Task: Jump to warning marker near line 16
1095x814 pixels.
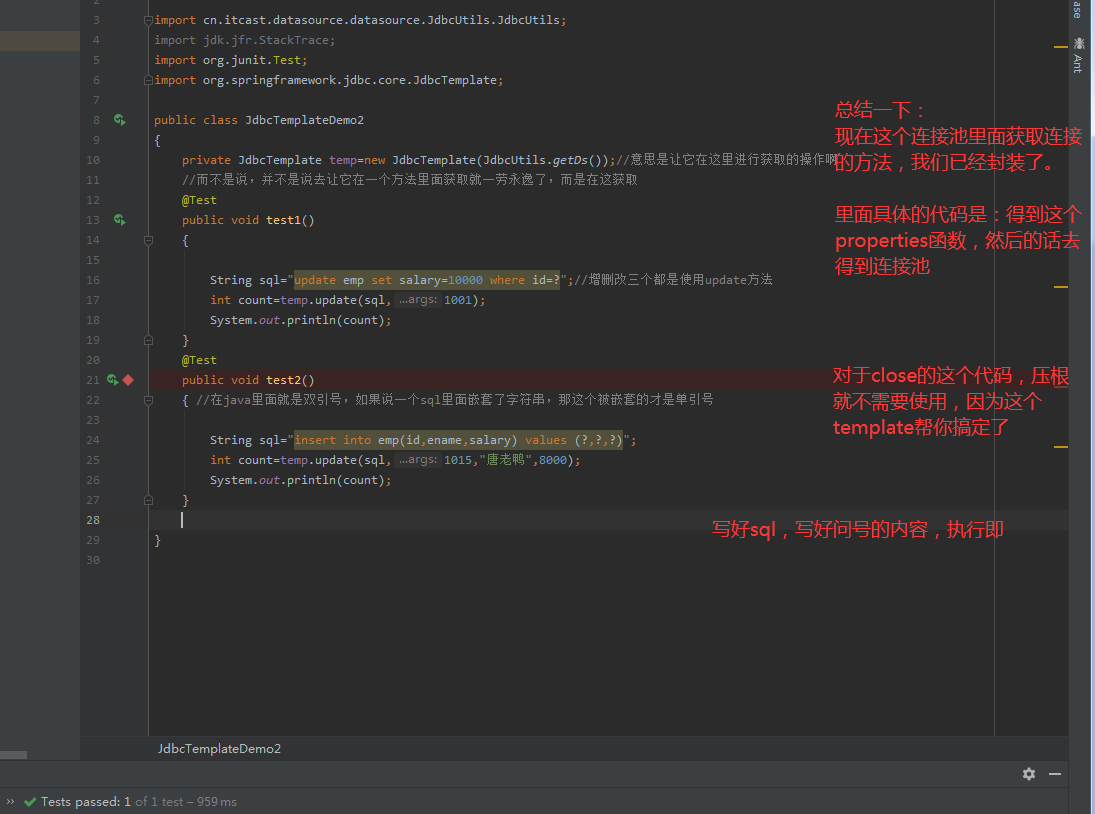Action: tap(1061, 287)
